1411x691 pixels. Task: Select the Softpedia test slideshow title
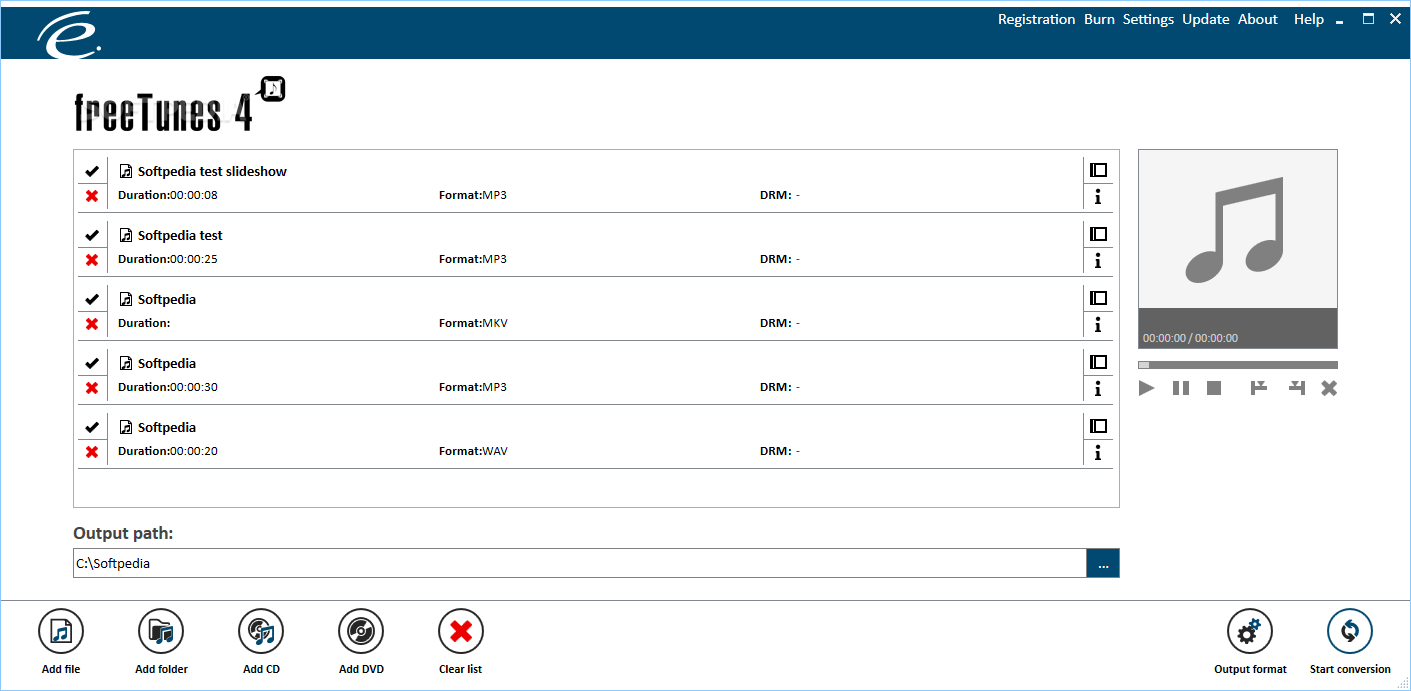212,171
